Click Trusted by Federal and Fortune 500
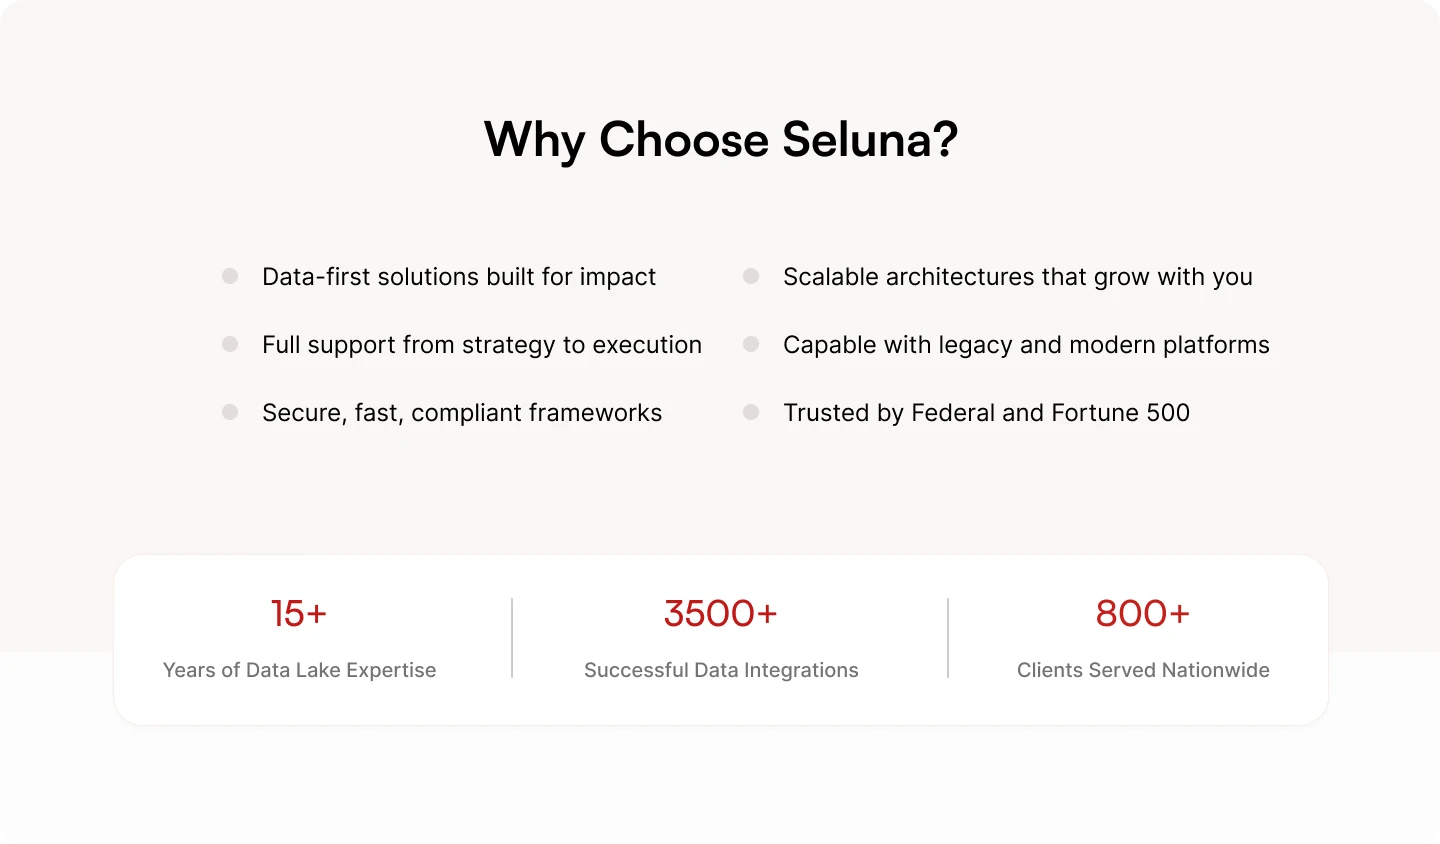 (987, 413)
